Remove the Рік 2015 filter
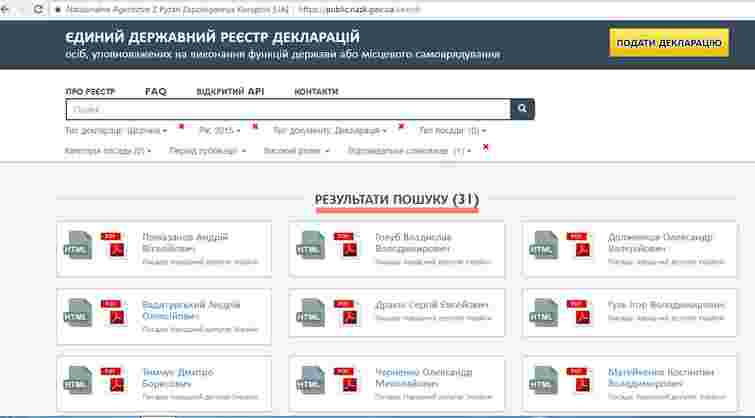This screenshot has height=418, width=755. (256, 127)
